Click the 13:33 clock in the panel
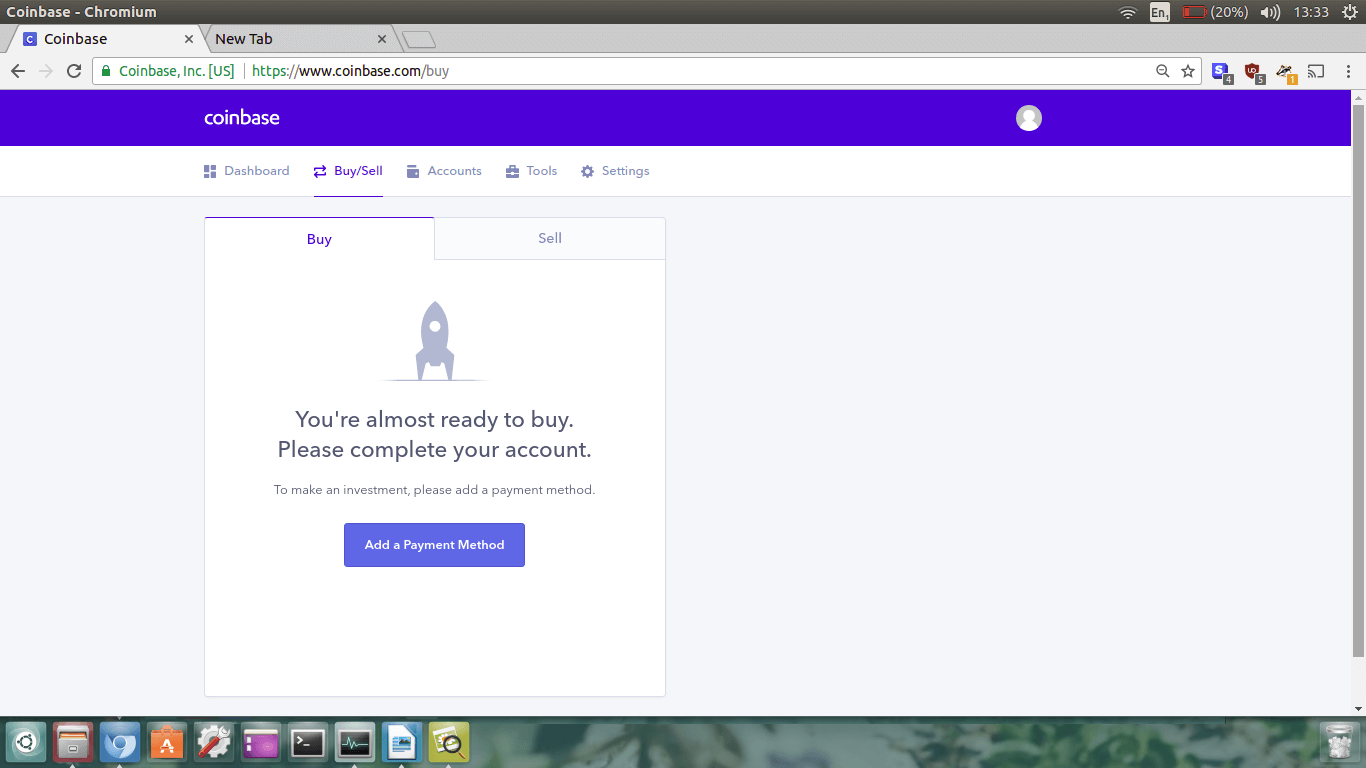The width and height of the screenshot is (1366, 768). coord(1311,12)
